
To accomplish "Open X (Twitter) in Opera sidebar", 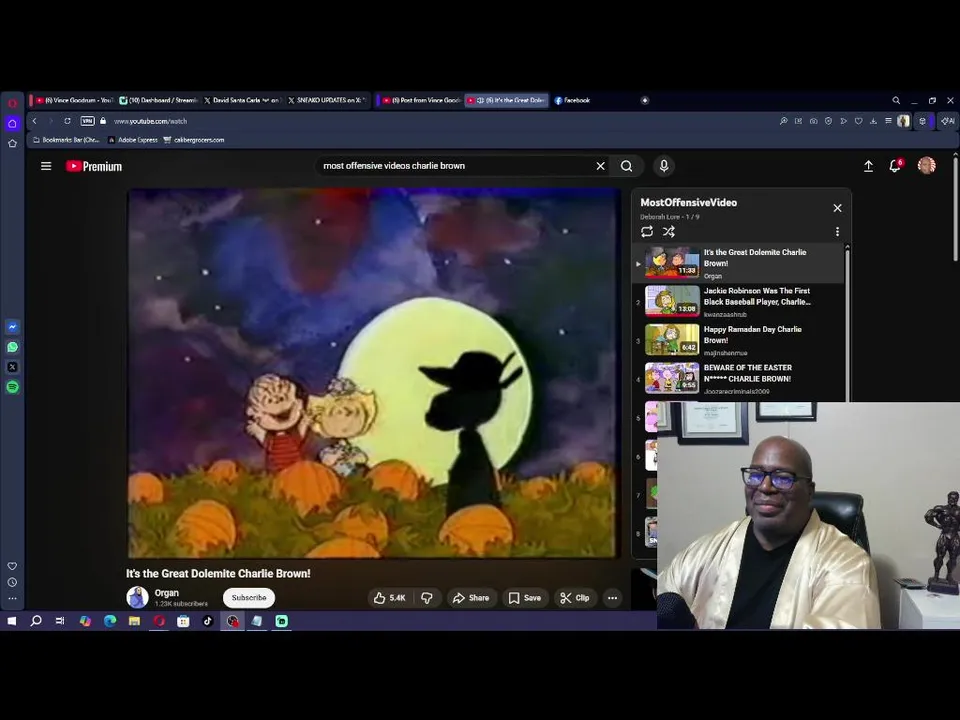I will coord(12,367).
